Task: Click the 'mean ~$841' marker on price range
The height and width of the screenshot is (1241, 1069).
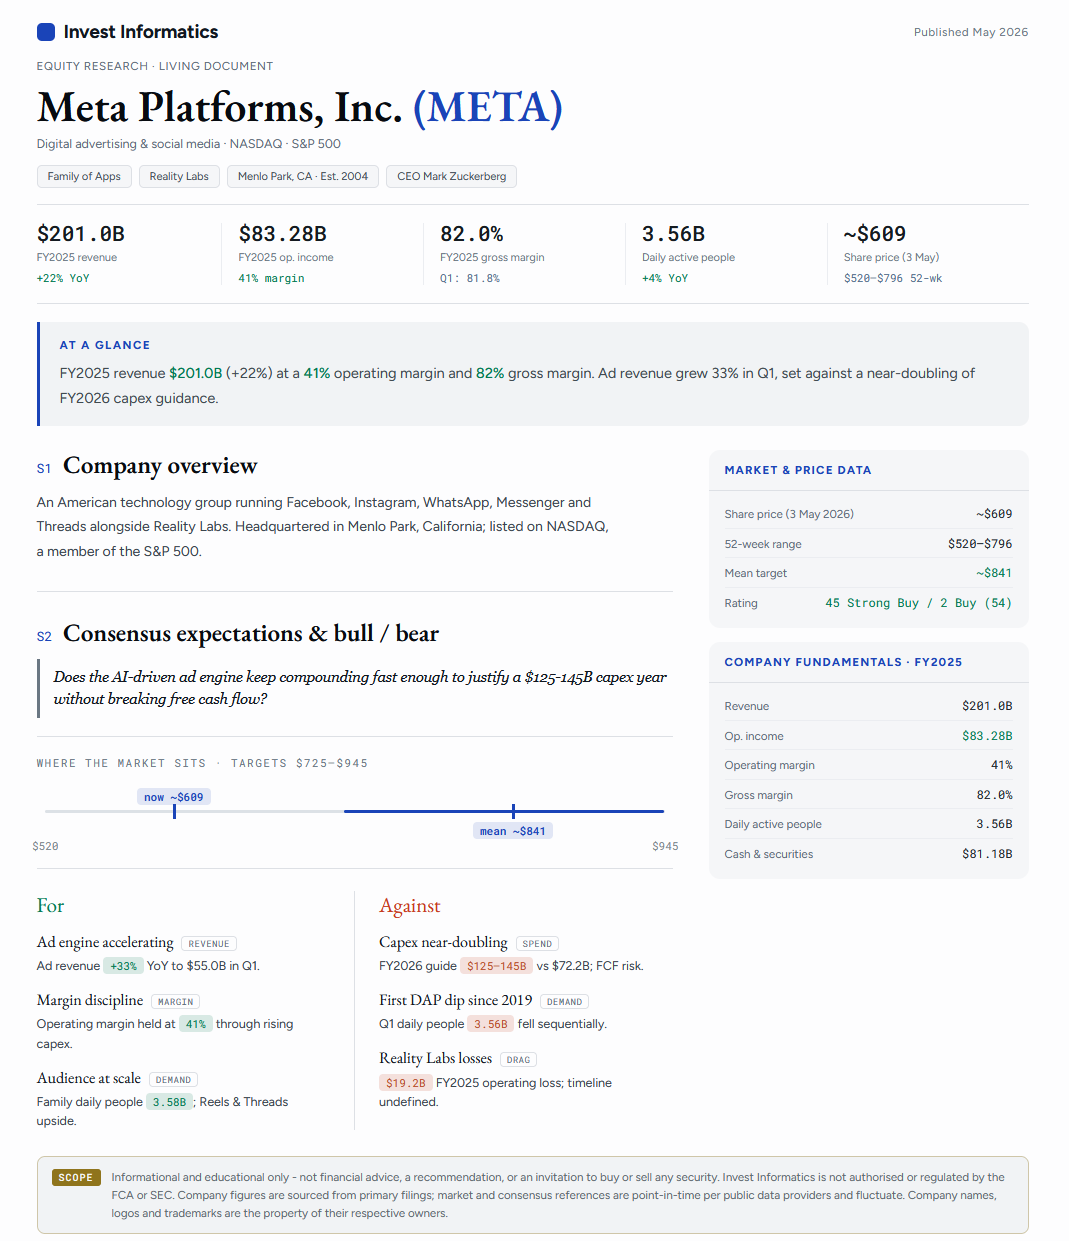Action: (x=513, y=831)
